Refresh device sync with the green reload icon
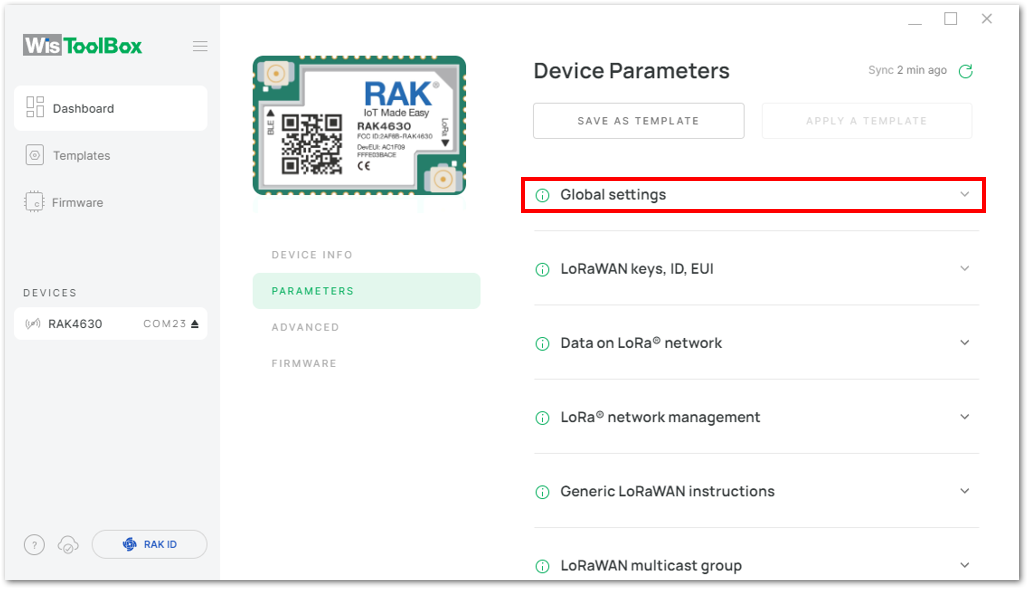 [966, 71]
